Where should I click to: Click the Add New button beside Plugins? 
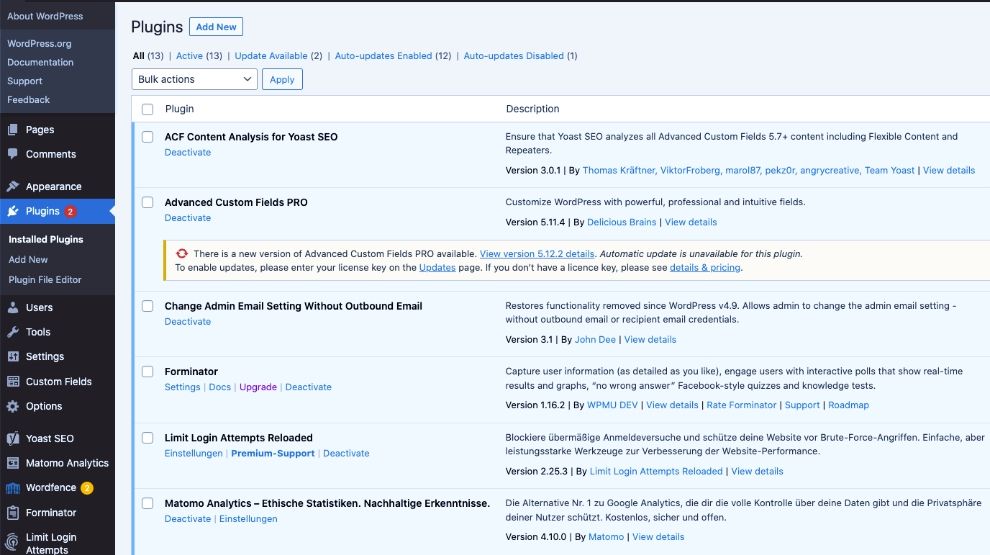(x=216, y=27)
